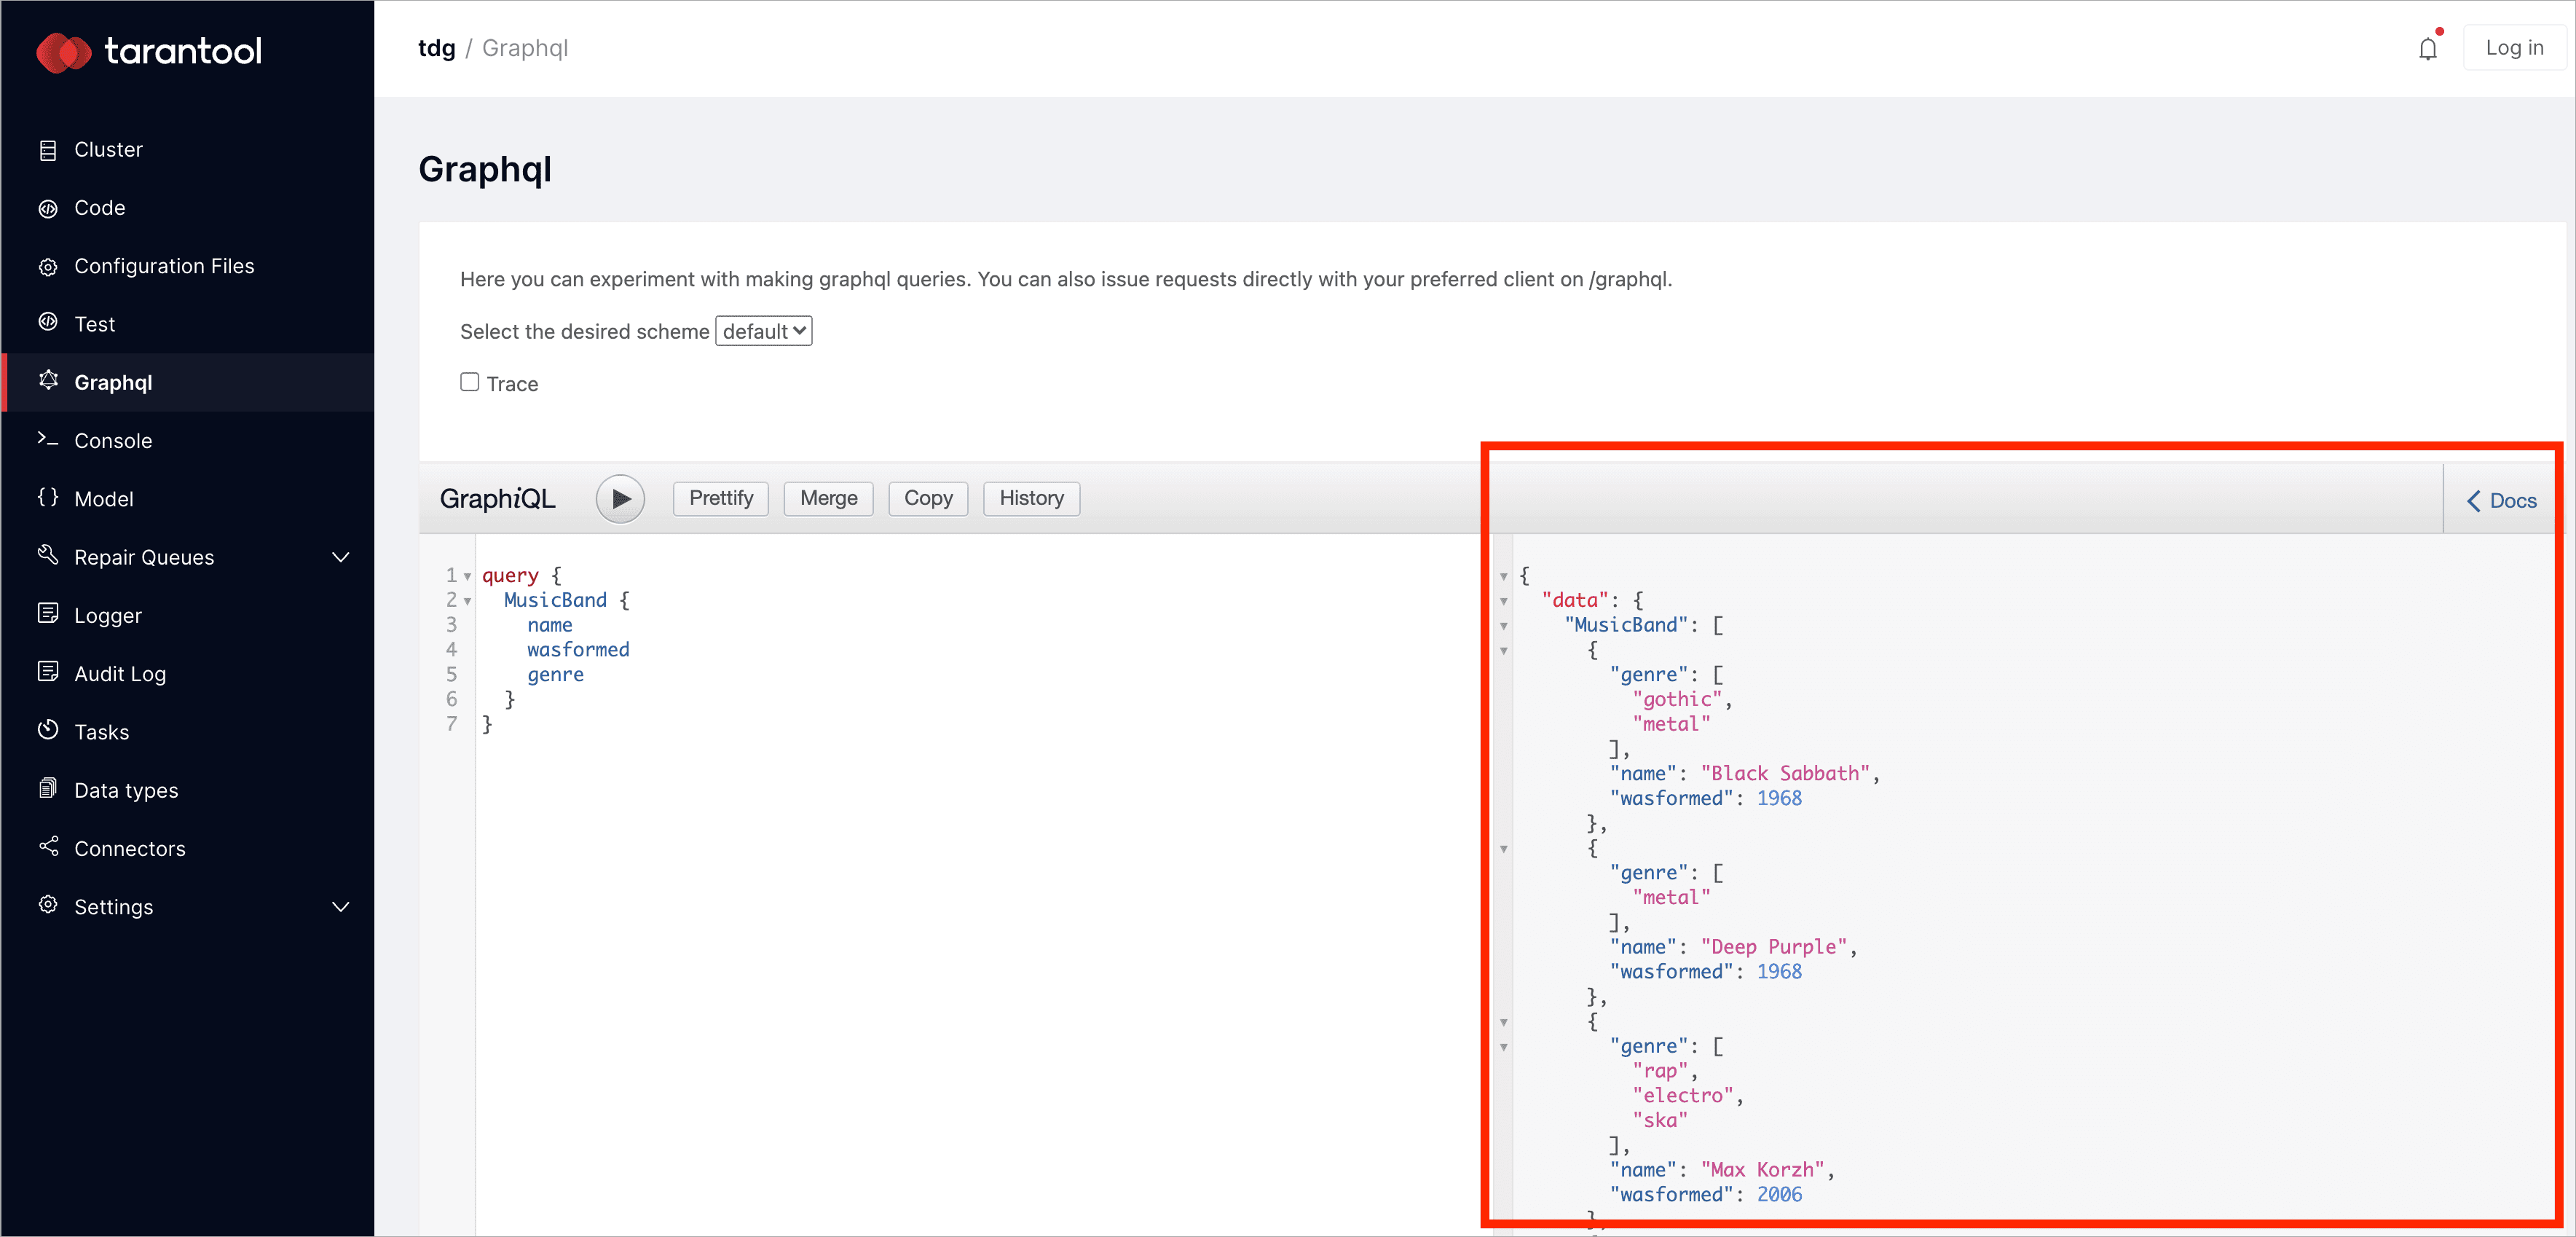Open notifications bell

tap(2428, 47)
